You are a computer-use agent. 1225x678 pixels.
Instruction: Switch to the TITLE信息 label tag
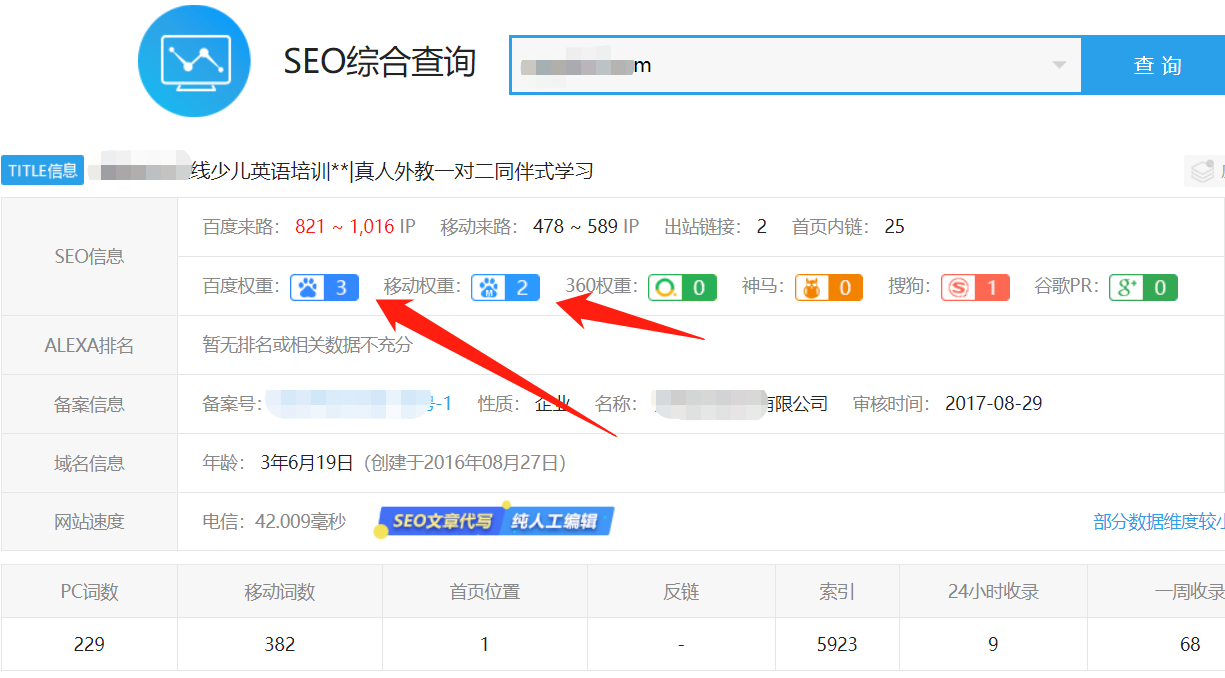click(42, 170)
